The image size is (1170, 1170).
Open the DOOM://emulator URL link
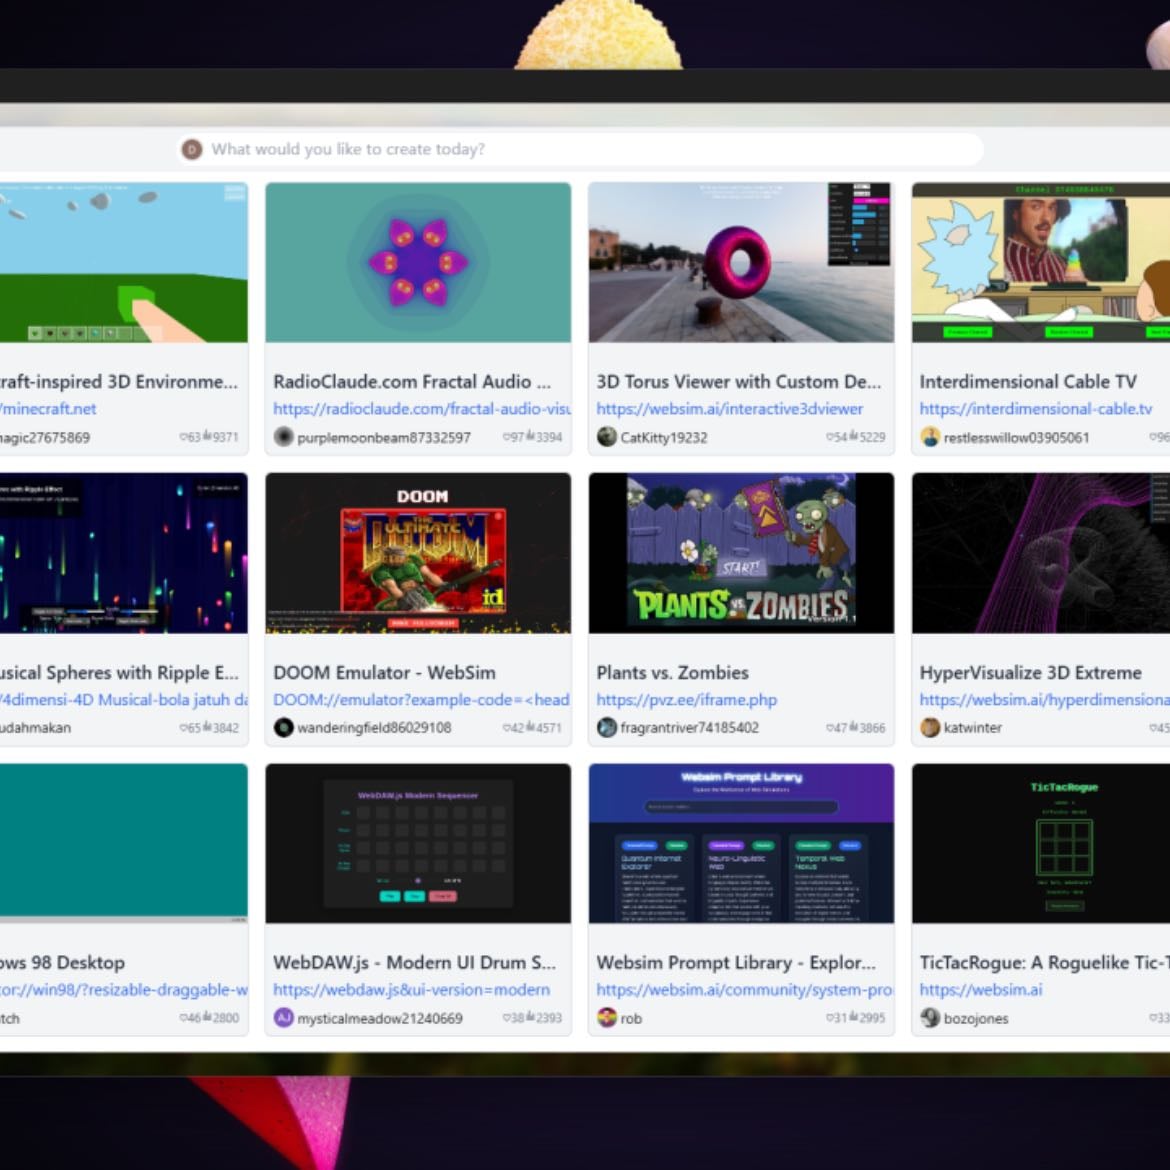point(421,700)
